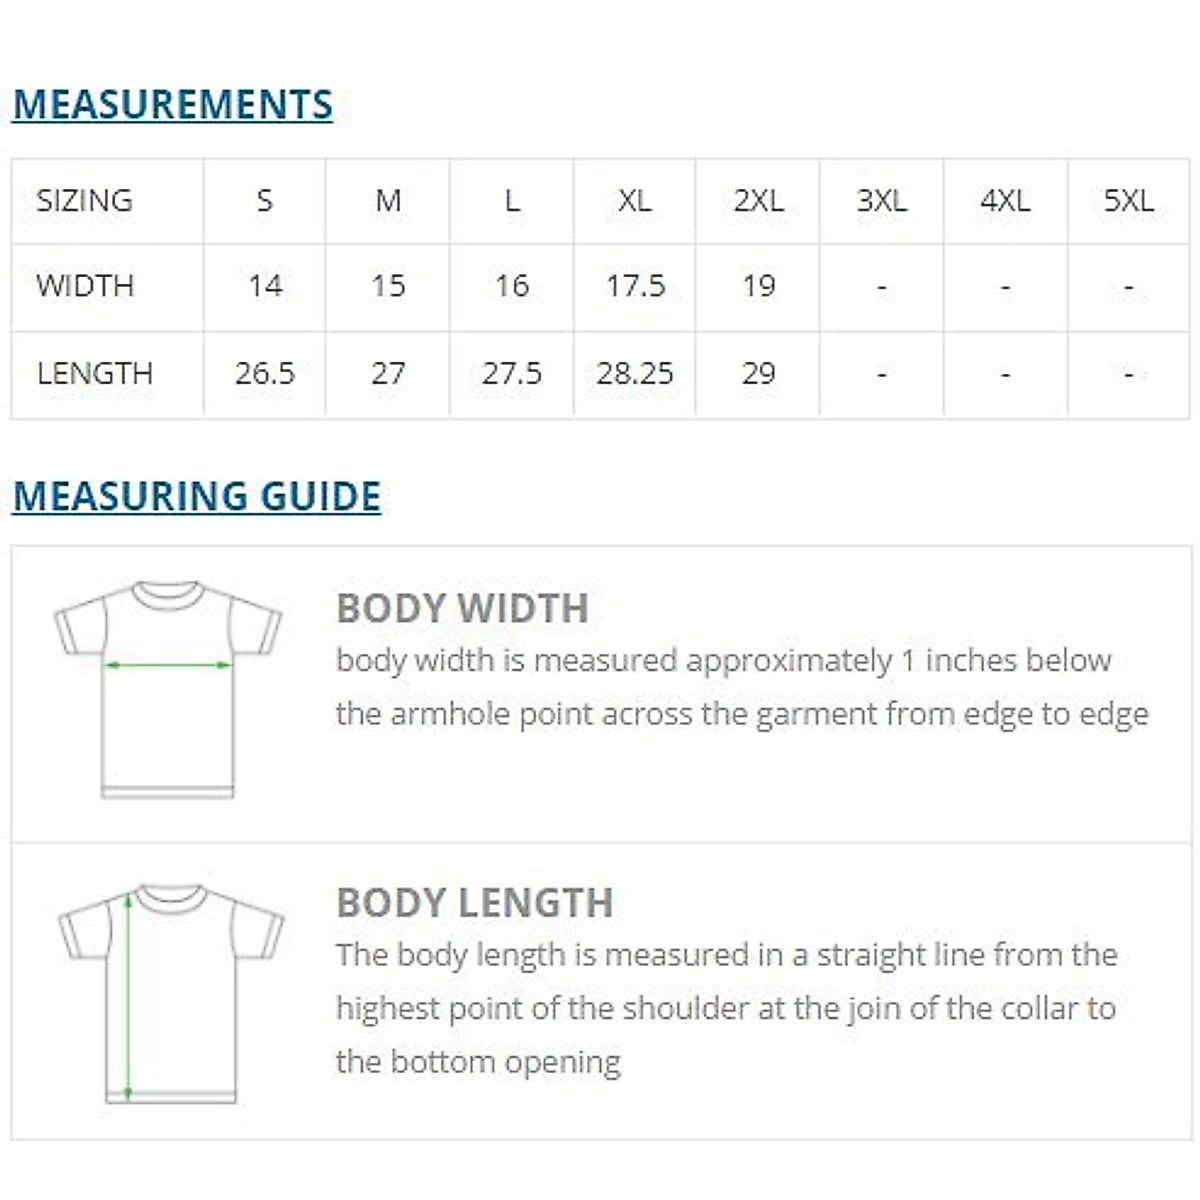Click the 19 width value for 2XL

[758, 286]
